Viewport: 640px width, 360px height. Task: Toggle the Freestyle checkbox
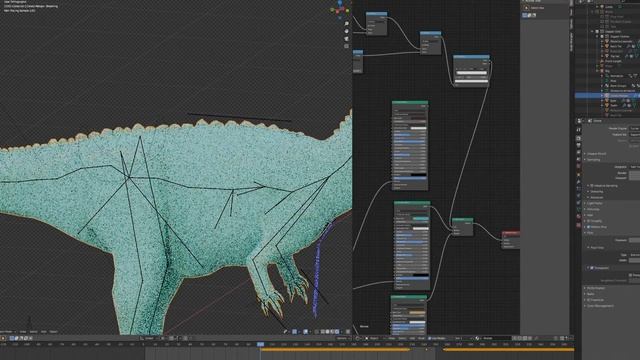click(x=589, y=300)
